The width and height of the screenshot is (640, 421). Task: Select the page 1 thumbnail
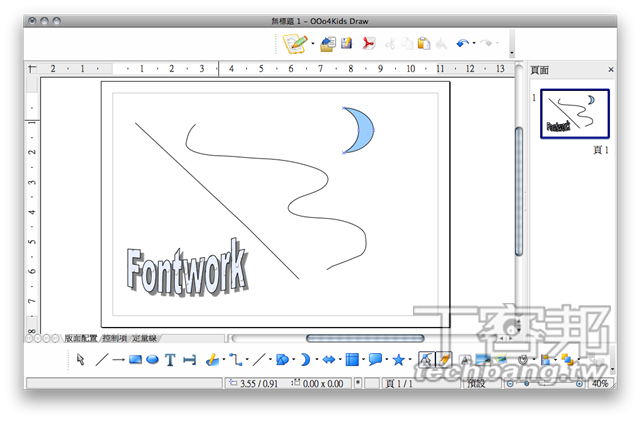(x=574, y=114)
